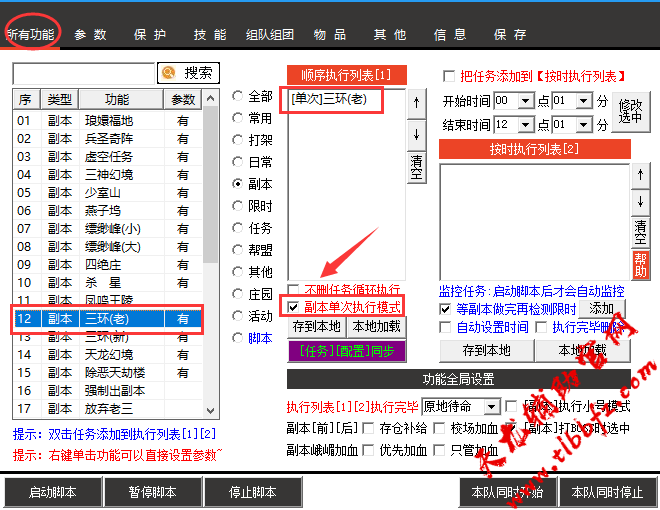Select the 常用 filter radio button

237,118
